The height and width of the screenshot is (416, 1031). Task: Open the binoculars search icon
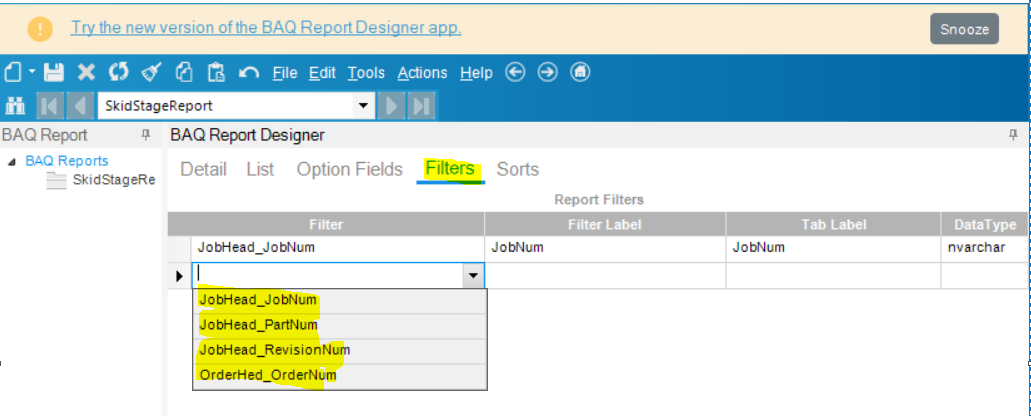pyautogui.click(x=15, y=105)
